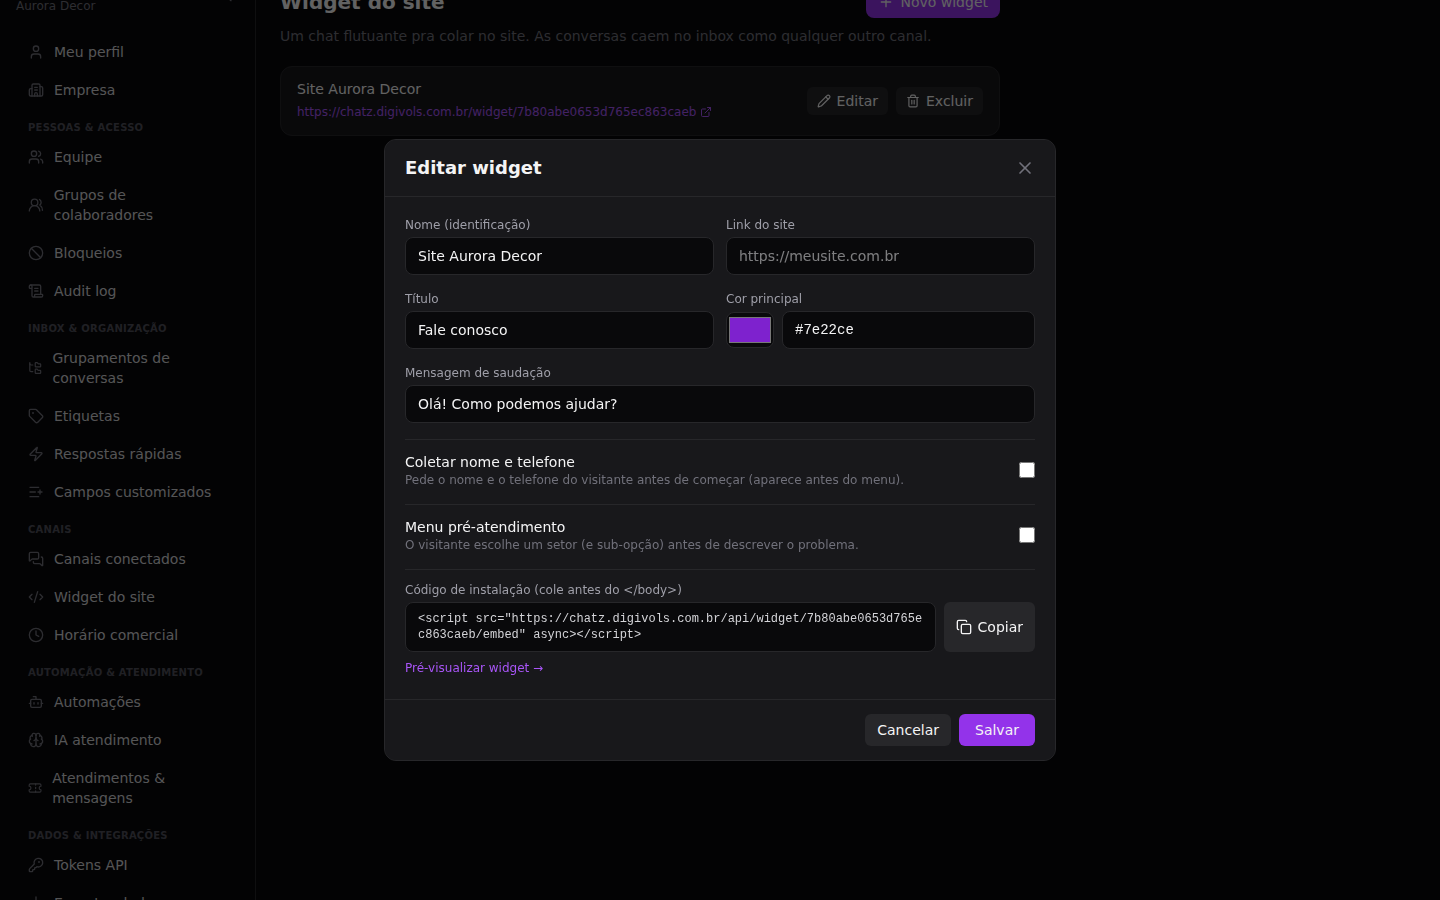Open Canais conectados page
The image size is (1440, 900).
point(128,559)
